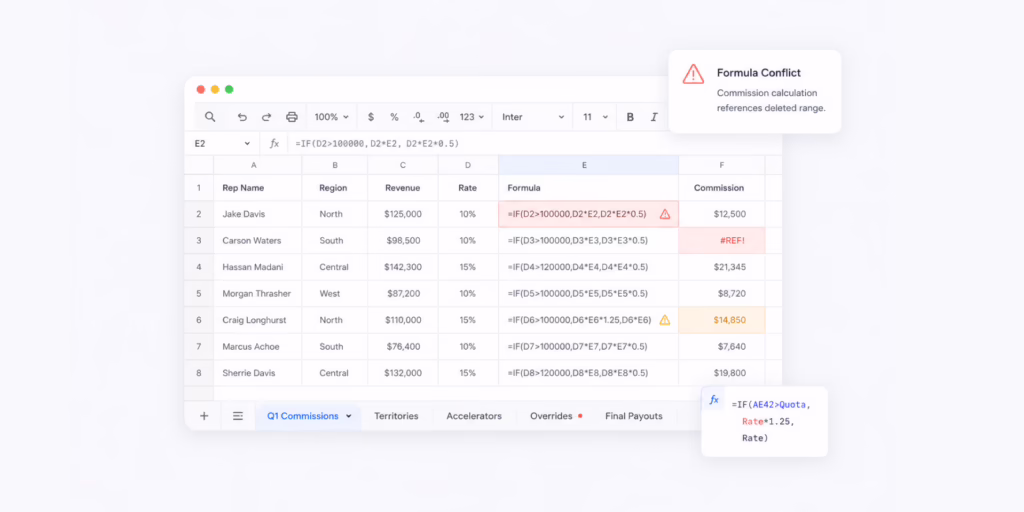Toggle bold formatting

tap(630, 117)
